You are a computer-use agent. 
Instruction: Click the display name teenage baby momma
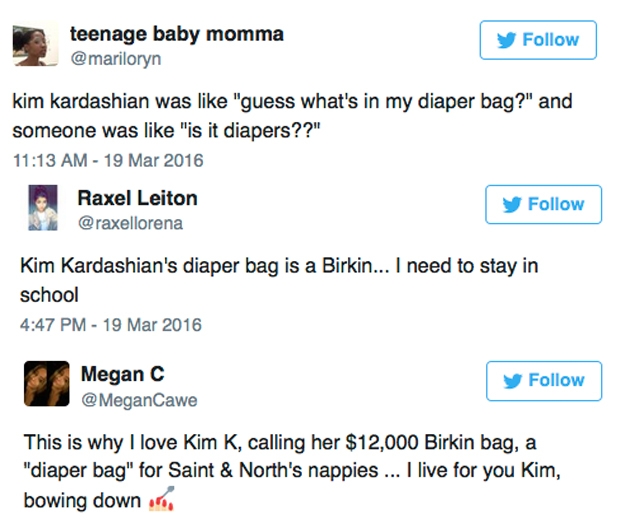[177, 34]
